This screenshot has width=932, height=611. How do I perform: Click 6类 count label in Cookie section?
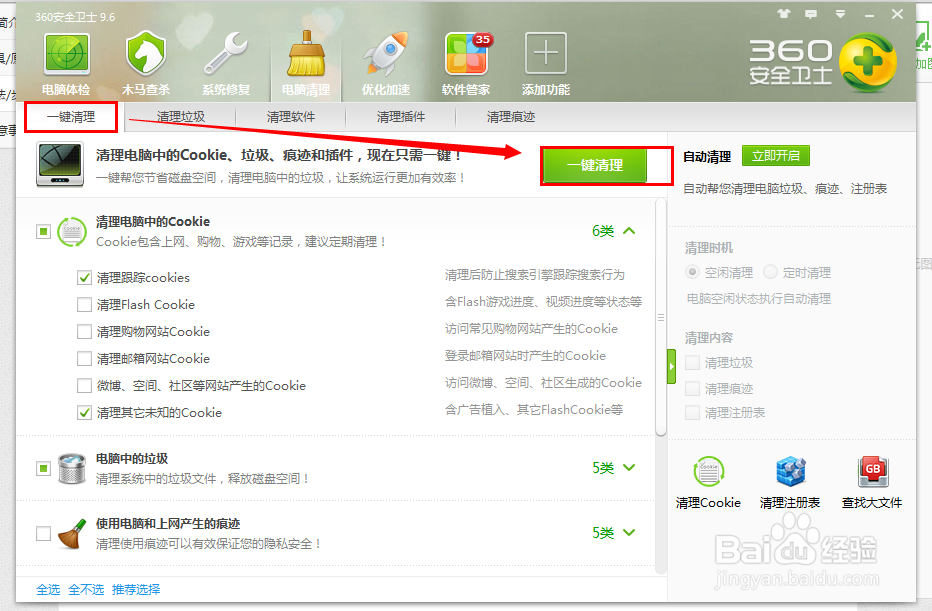pyautogui.click(x=603, y=231)
